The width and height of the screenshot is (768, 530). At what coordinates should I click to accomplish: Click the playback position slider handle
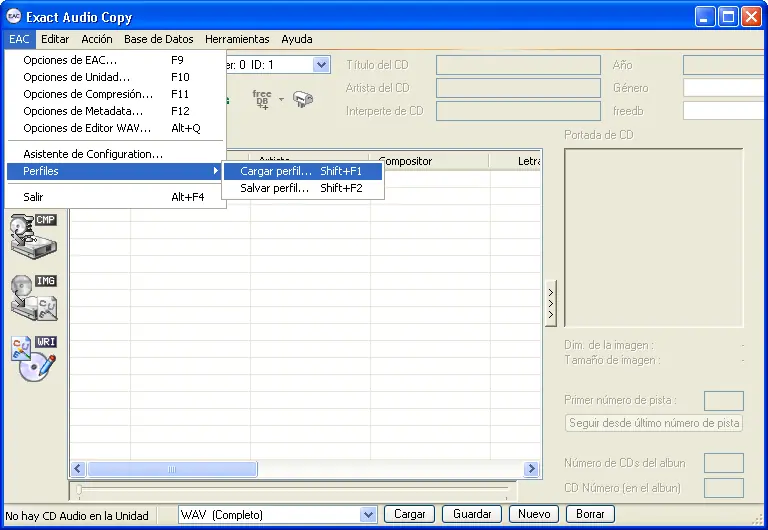click(x=79, y=489)
